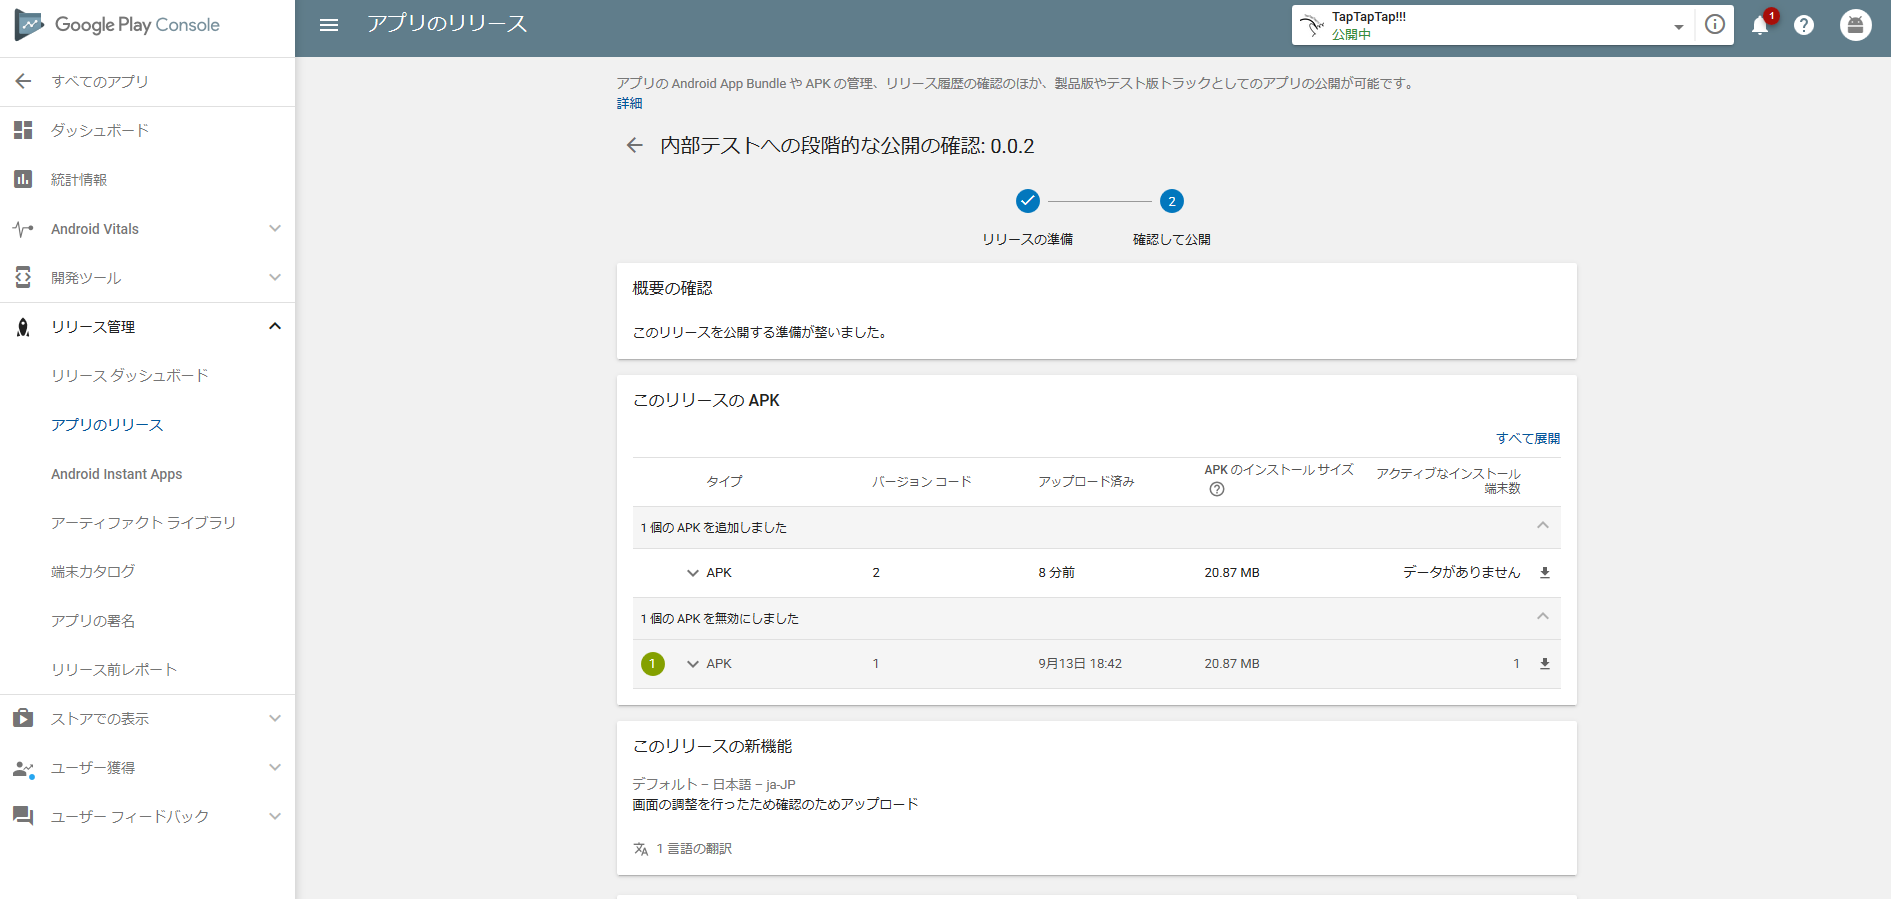This screenshot has height=899, width=1891.
Task: Go to step リリースの準備 checkmark
Action: pyautogui.click(x=1028, y=201)
